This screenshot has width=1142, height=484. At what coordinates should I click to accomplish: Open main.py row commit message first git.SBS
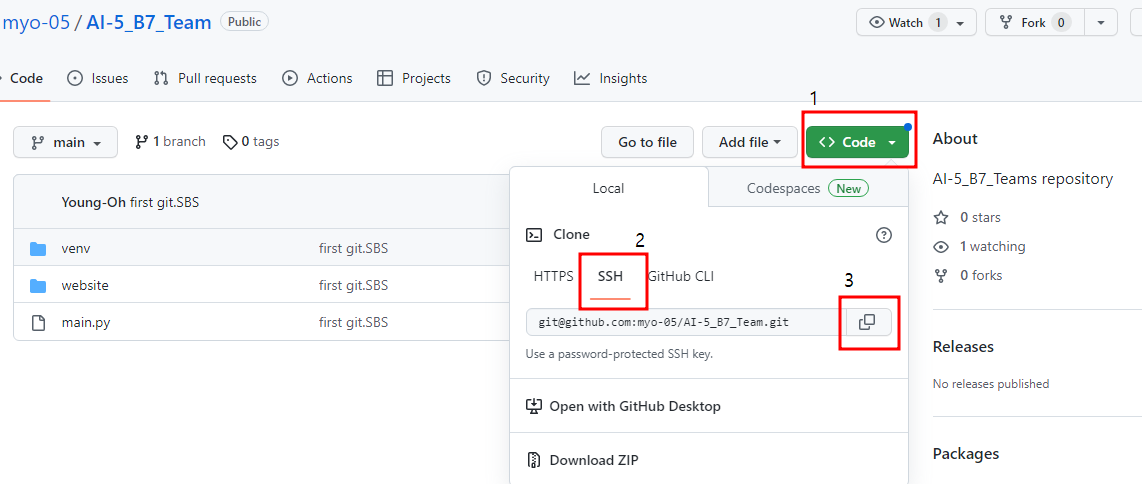pos(353,322)
